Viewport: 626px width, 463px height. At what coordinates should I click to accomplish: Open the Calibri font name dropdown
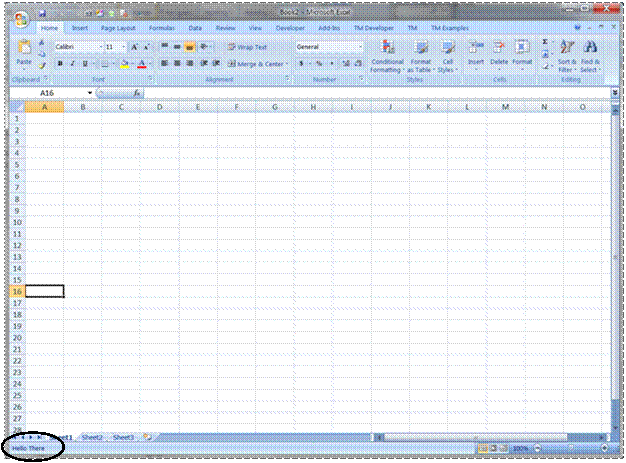point(98,47)
